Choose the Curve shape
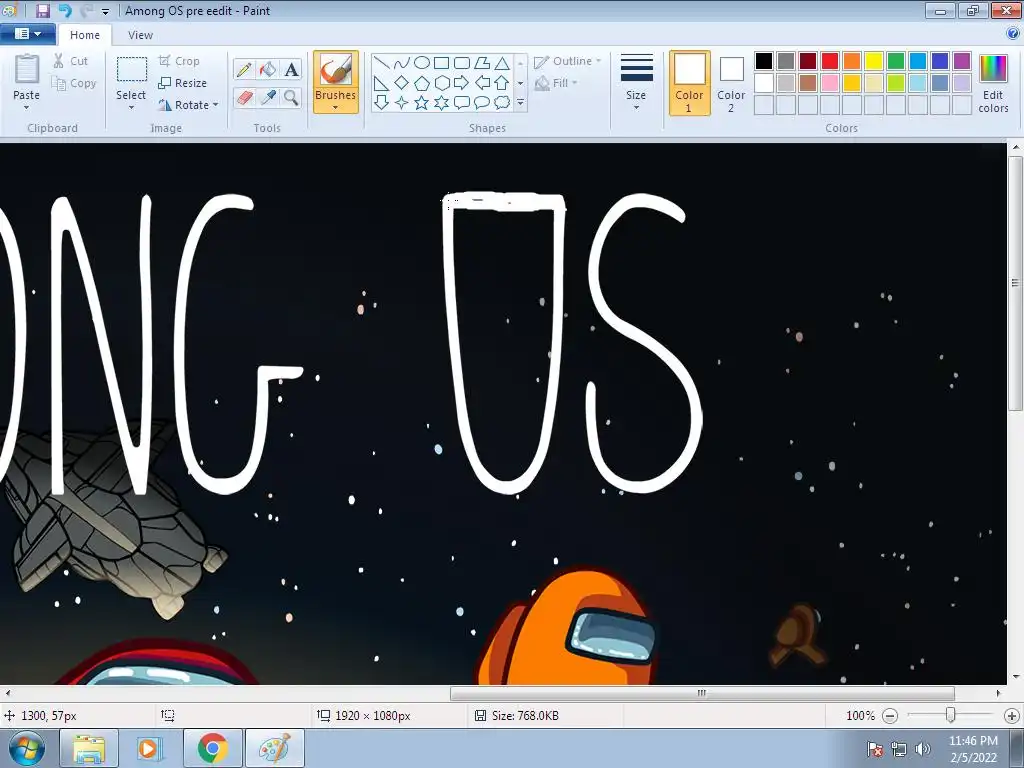 coord(402,63)
